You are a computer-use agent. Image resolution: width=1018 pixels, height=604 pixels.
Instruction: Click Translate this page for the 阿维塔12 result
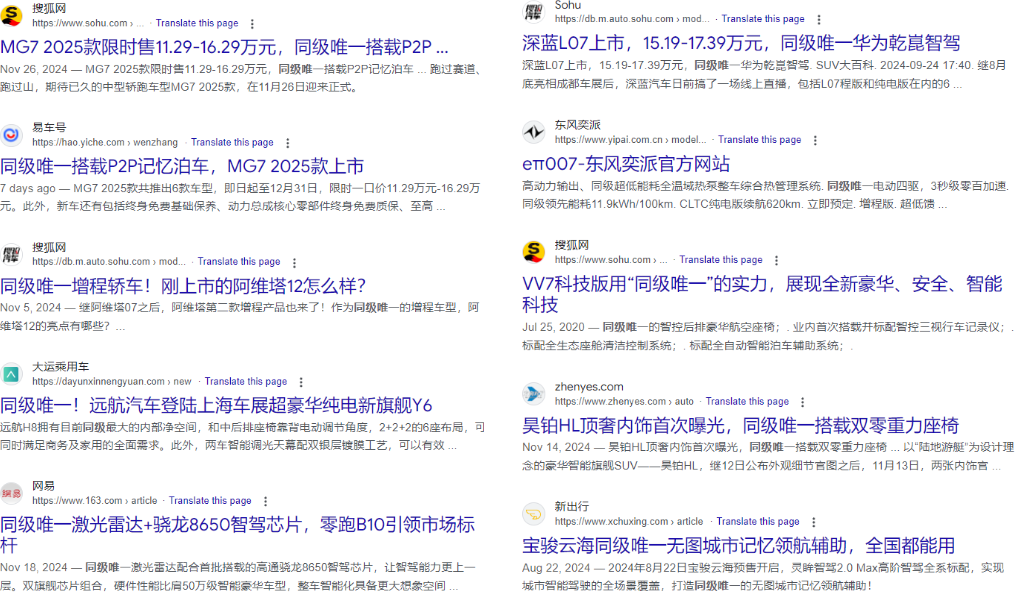pyautogui.click(x=239, y=261)
